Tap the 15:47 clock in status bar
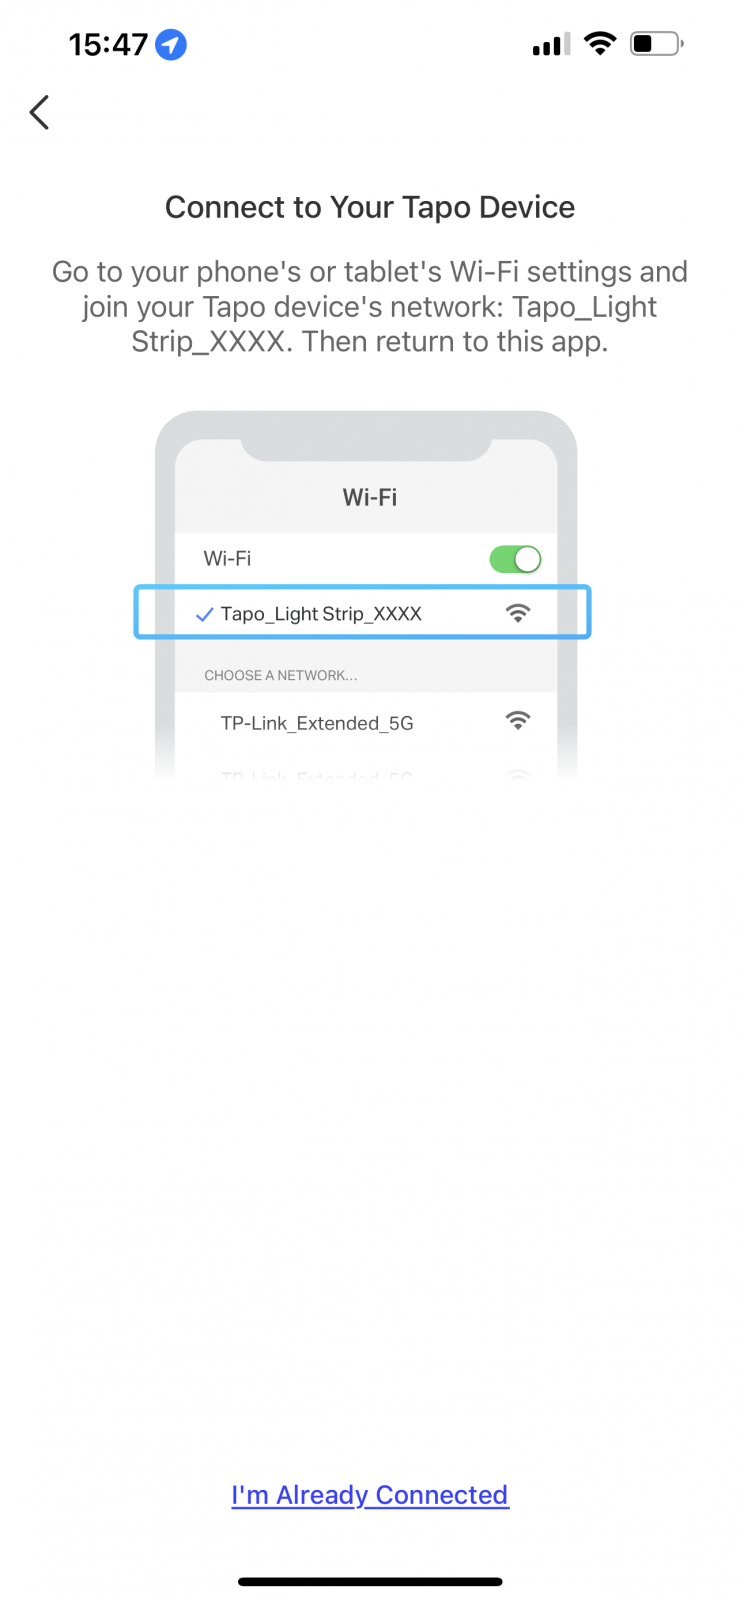Screen dimensions: 740x1600 (108, 45)
